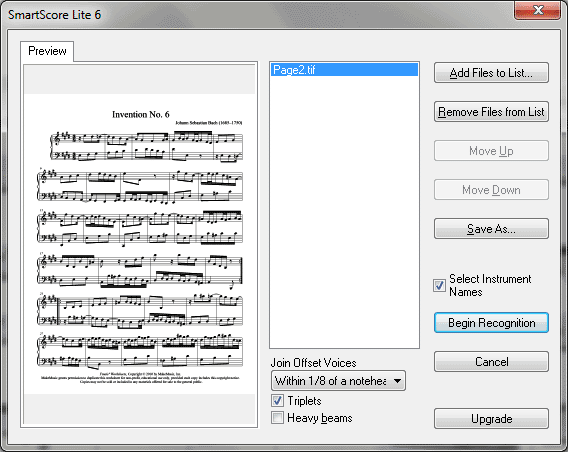Click the Invention No. 6 title in preview
568x452 pixels.
pyautogui.click(x=141, y=114)
